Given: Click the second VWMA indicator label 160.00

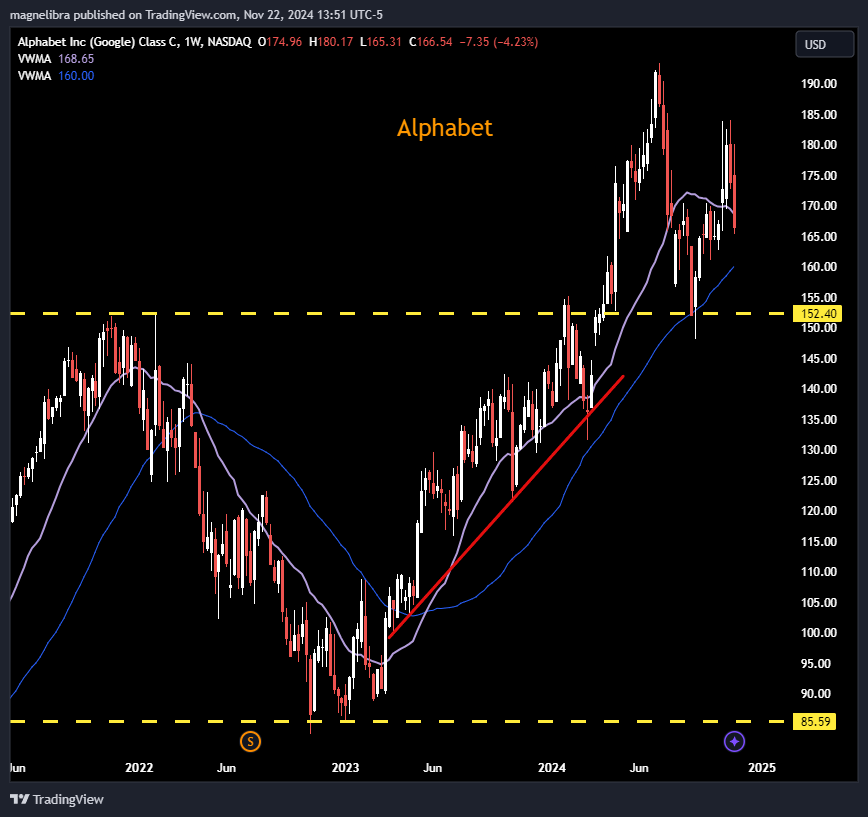Looking at the screenshot, I should 56,76.
